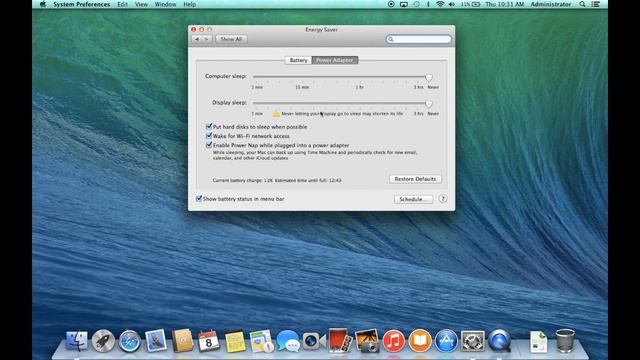Open Calendar showing date 8
This screenshot has height=360, width=640.
tap(209, 341)
